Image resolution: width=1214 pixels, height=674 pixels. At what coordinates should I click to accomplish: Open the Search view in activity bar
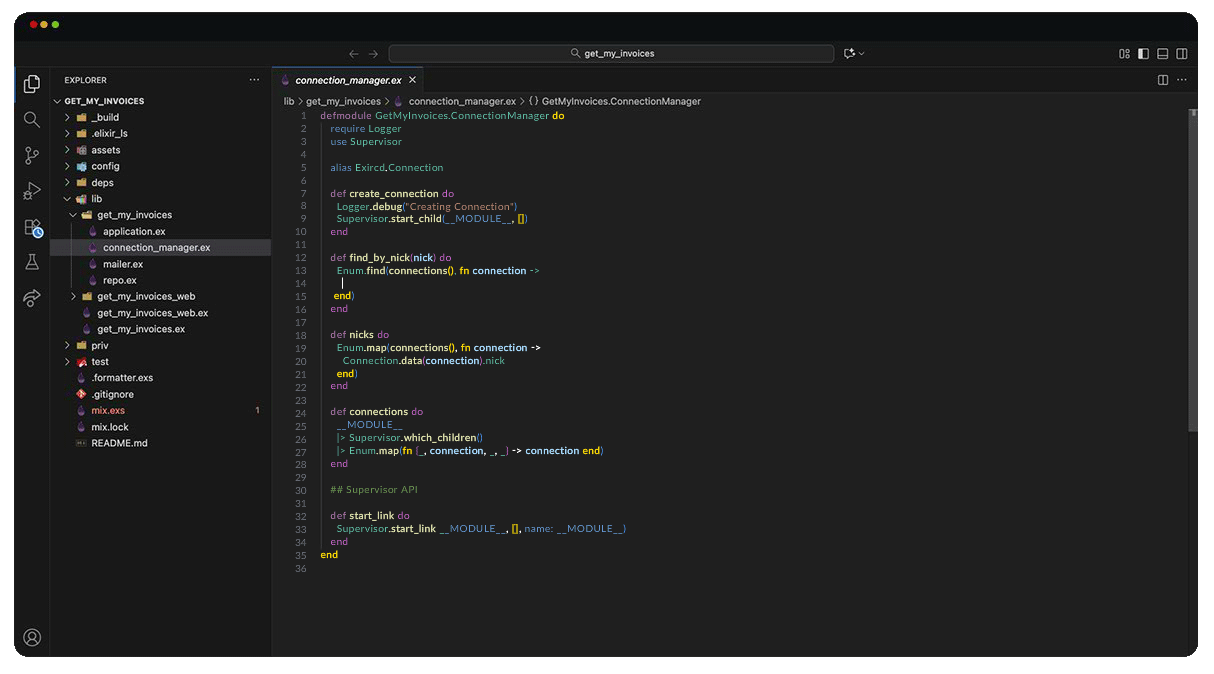click(32, 120)
